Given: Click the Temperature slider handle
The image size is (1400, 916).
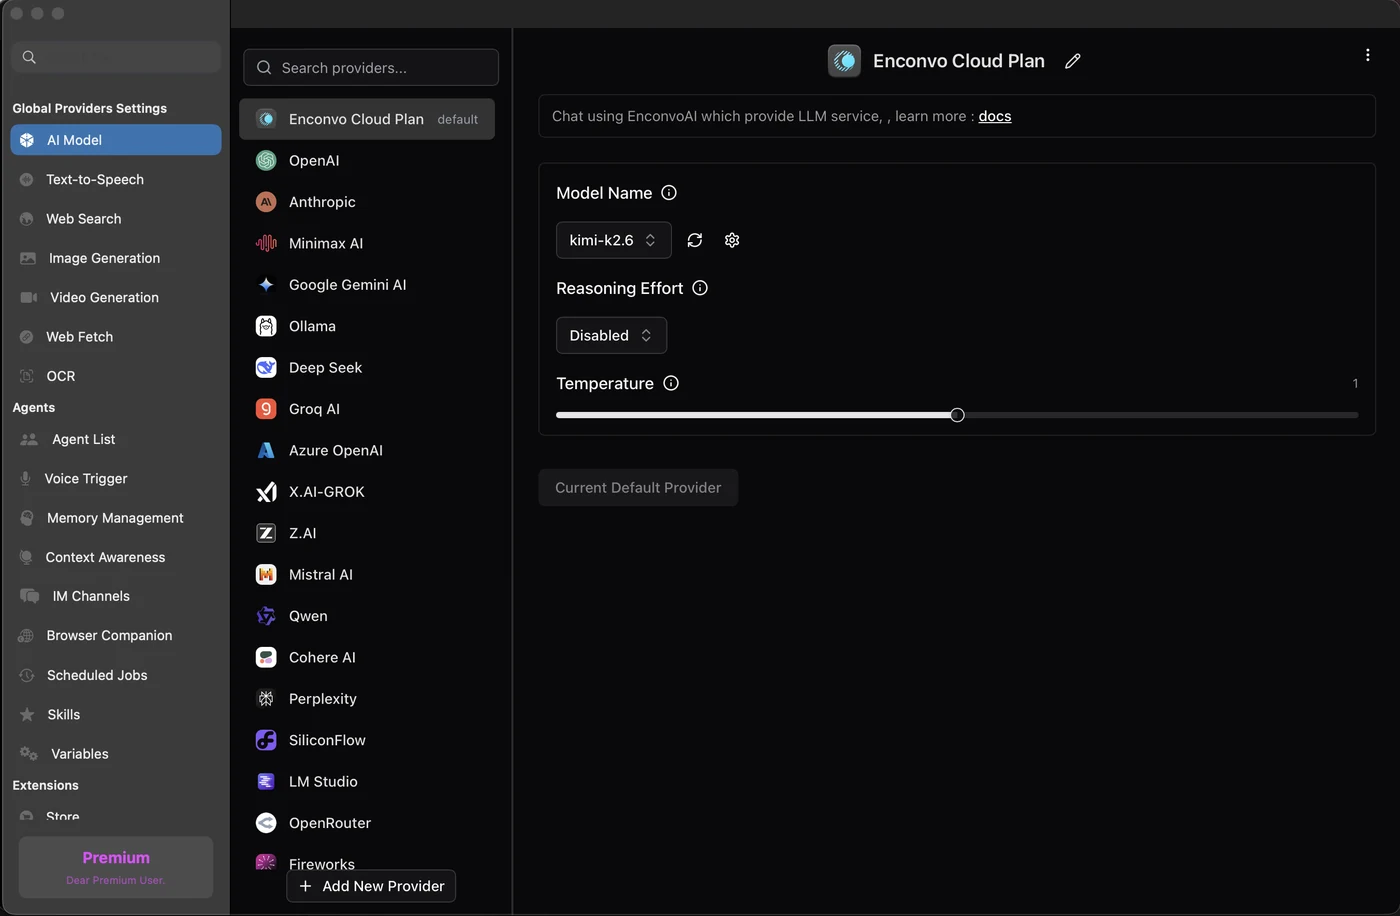Looking at the screenshot, I should (957, 415).
